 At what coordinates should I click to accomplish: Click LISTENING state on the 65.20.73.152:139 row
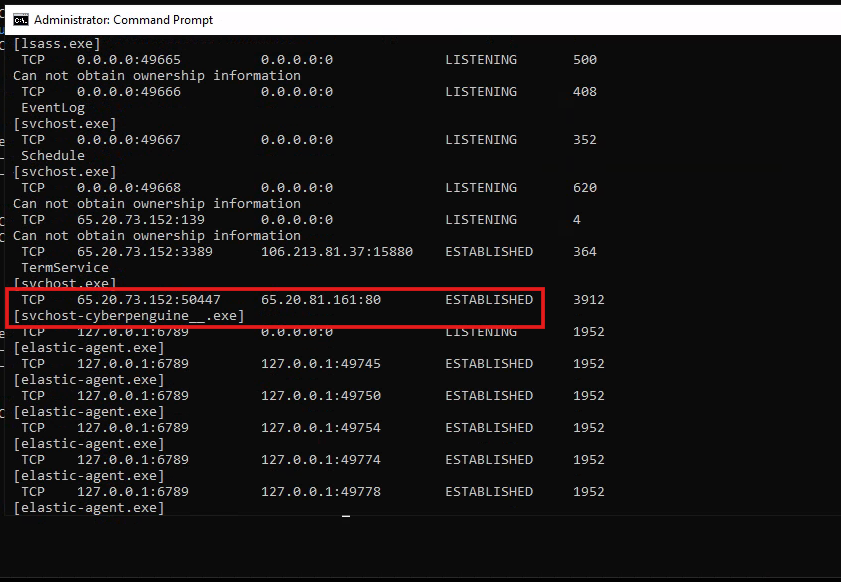tap(481, 219)
